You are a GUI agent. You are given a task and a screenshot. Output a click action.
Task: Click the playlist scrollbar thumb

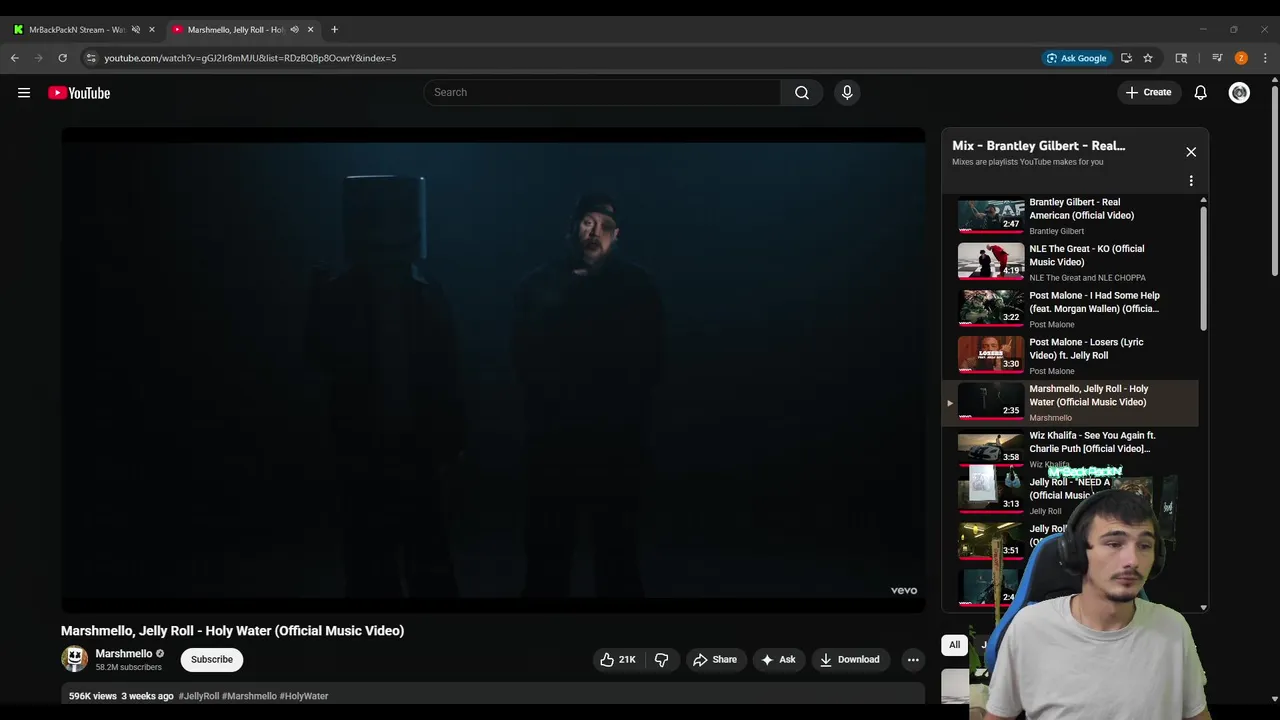1203,268
